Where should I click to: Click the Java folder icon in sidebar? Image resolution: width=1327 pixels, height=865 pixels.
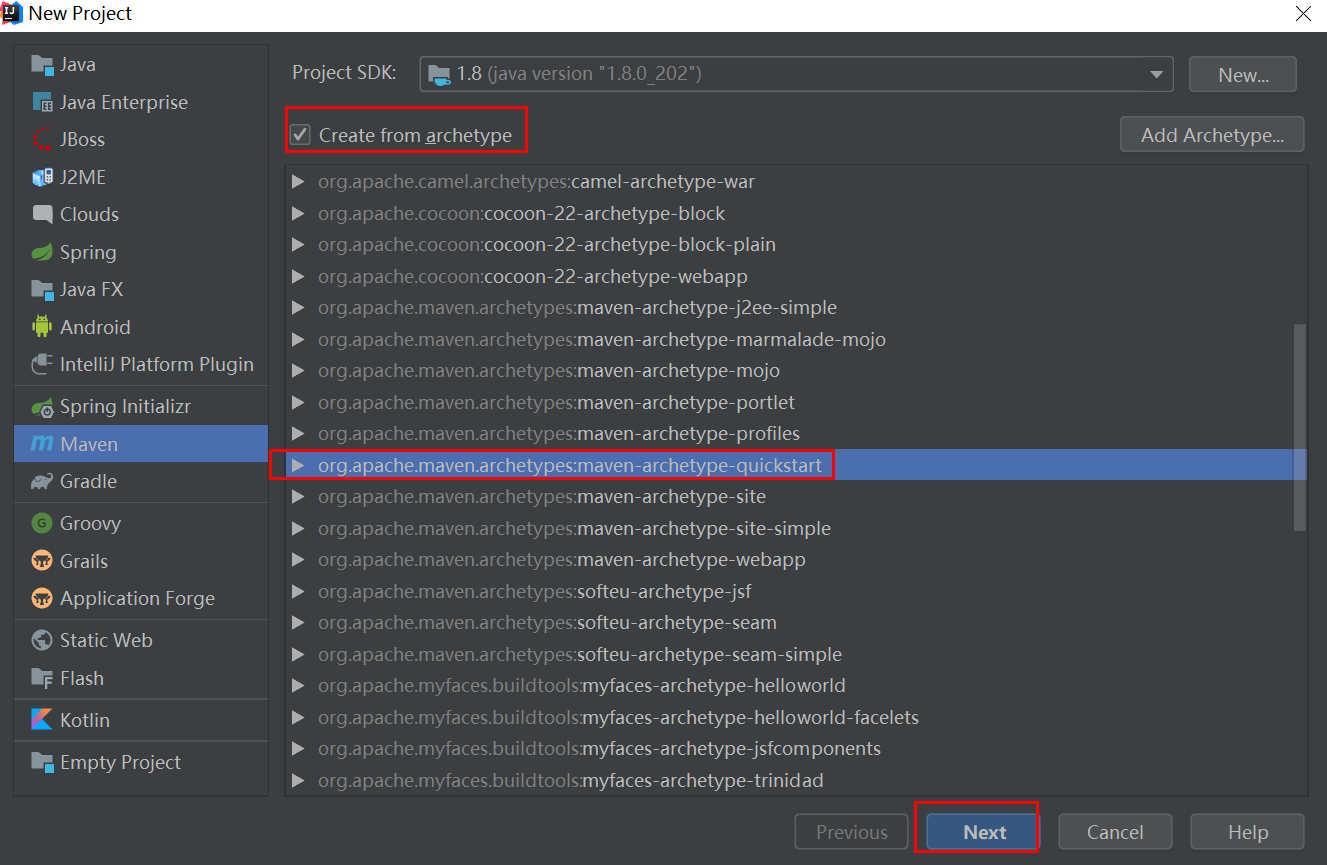42,65
